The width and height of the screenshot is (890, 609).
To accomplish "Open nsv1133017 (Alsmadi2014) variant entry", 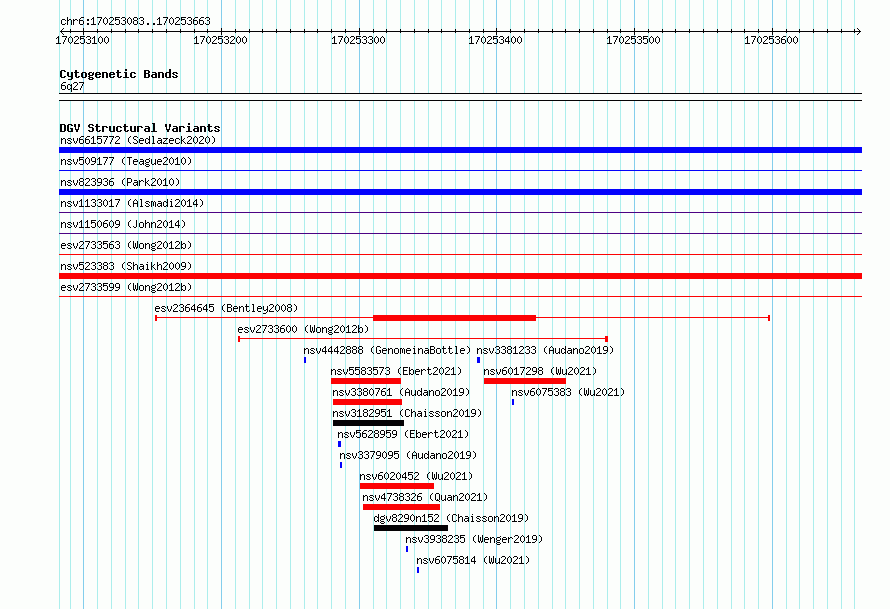I will (x=132, y=203).
